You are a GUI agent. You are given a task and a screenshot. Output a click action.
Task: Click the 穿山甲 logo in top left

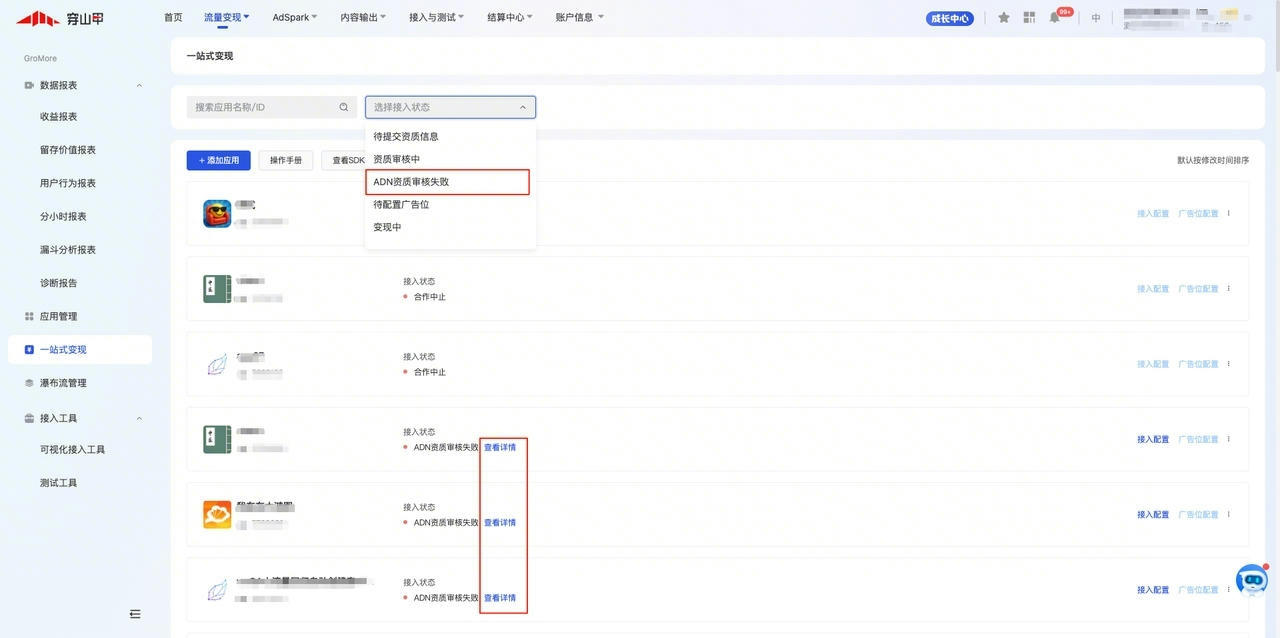point(60,18)
